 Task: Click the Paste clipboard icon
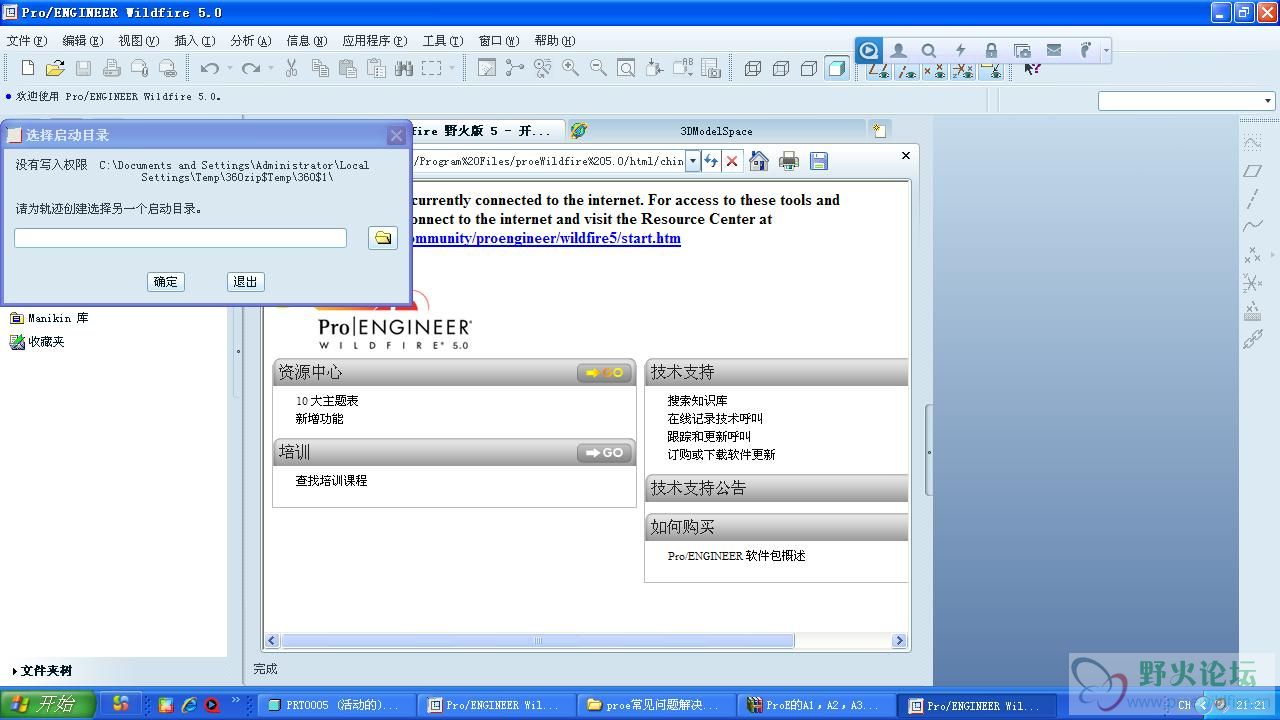pos(348,68)
